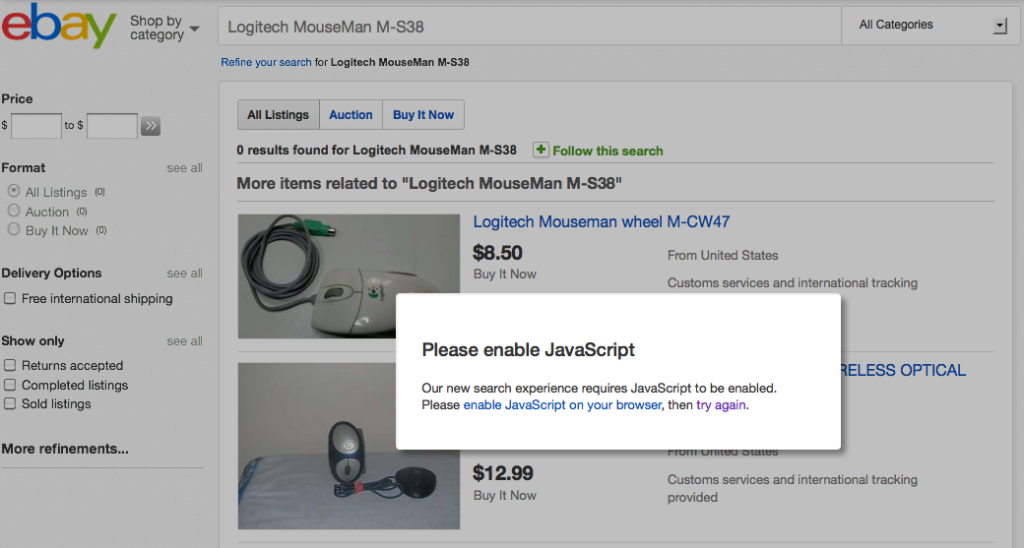Select the All Listings radio button
The image size is (1024, 548).
(x=14, y=191)
